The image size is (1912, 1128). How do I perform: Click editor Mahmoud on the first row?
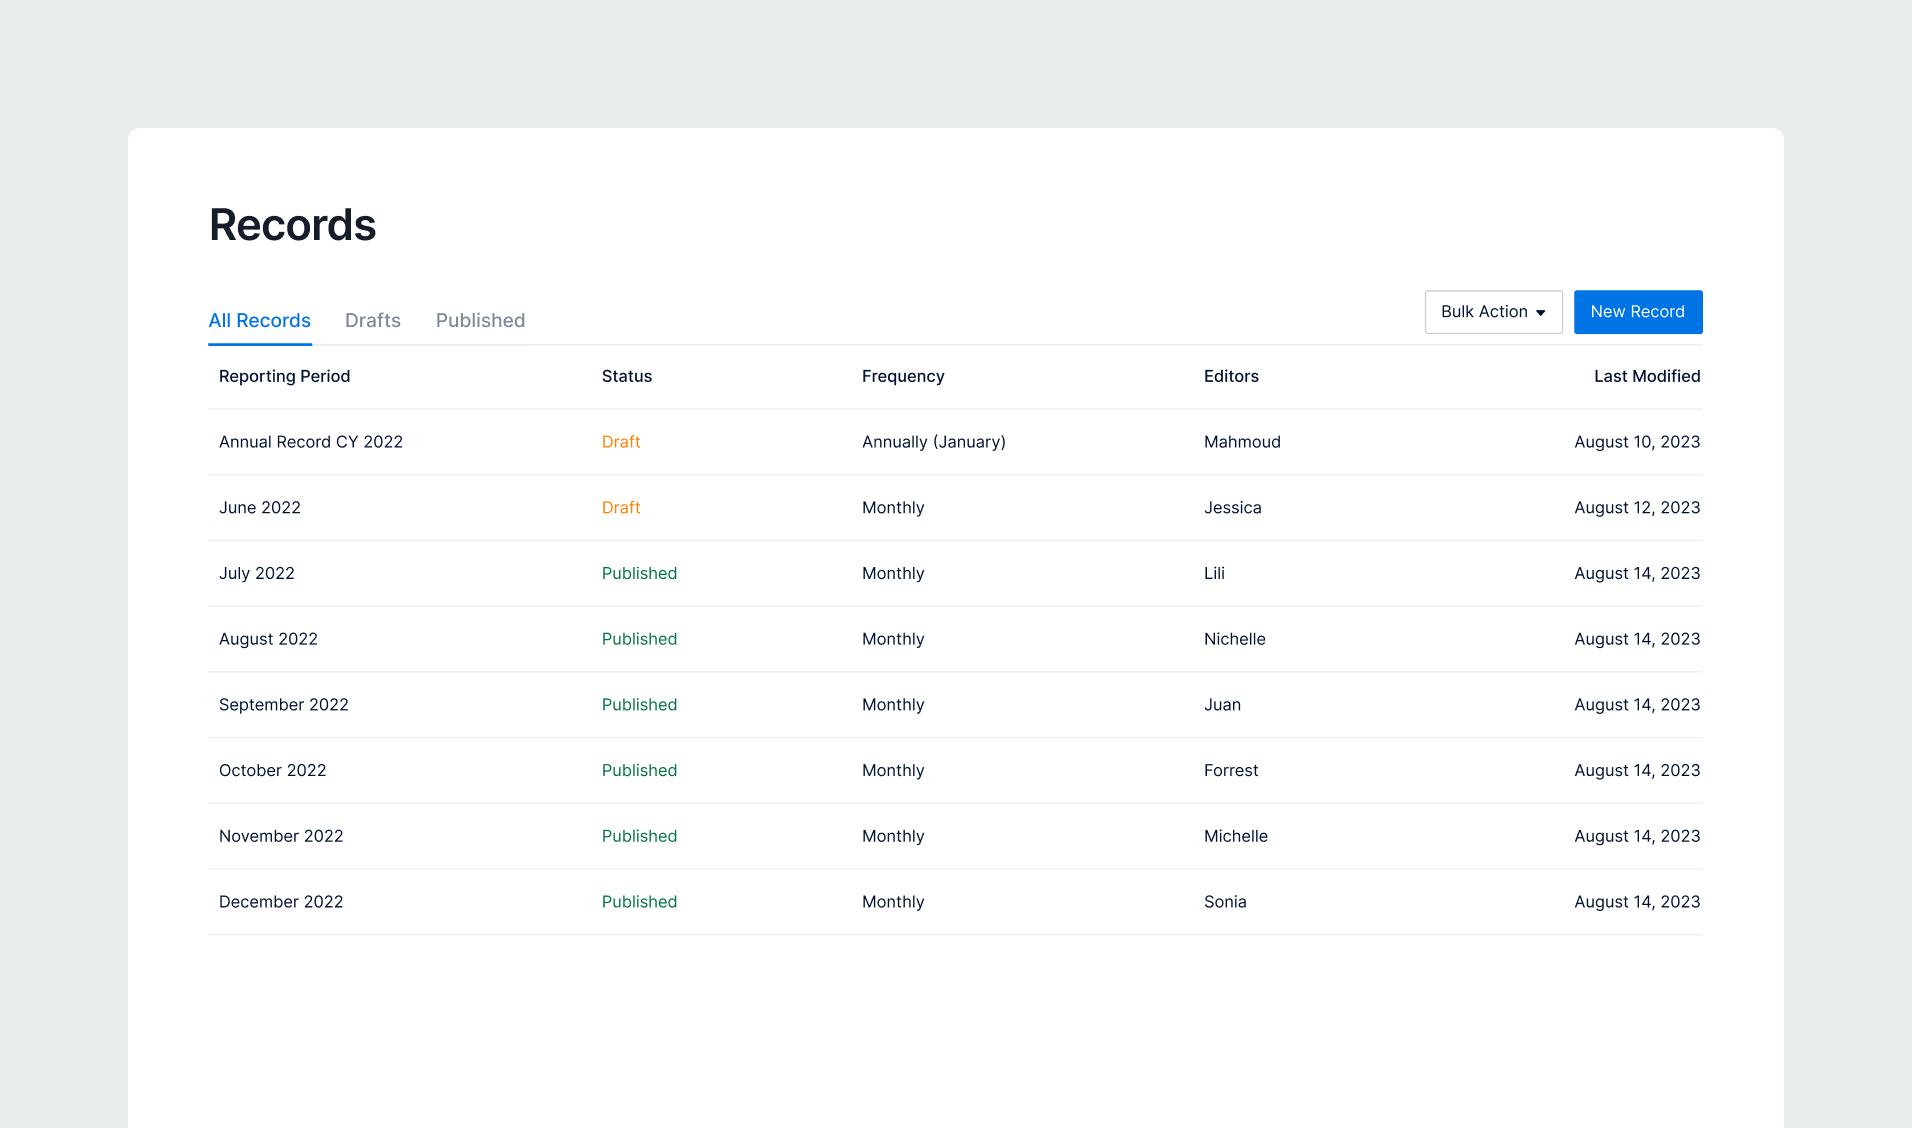click(x=1242, y=441)
